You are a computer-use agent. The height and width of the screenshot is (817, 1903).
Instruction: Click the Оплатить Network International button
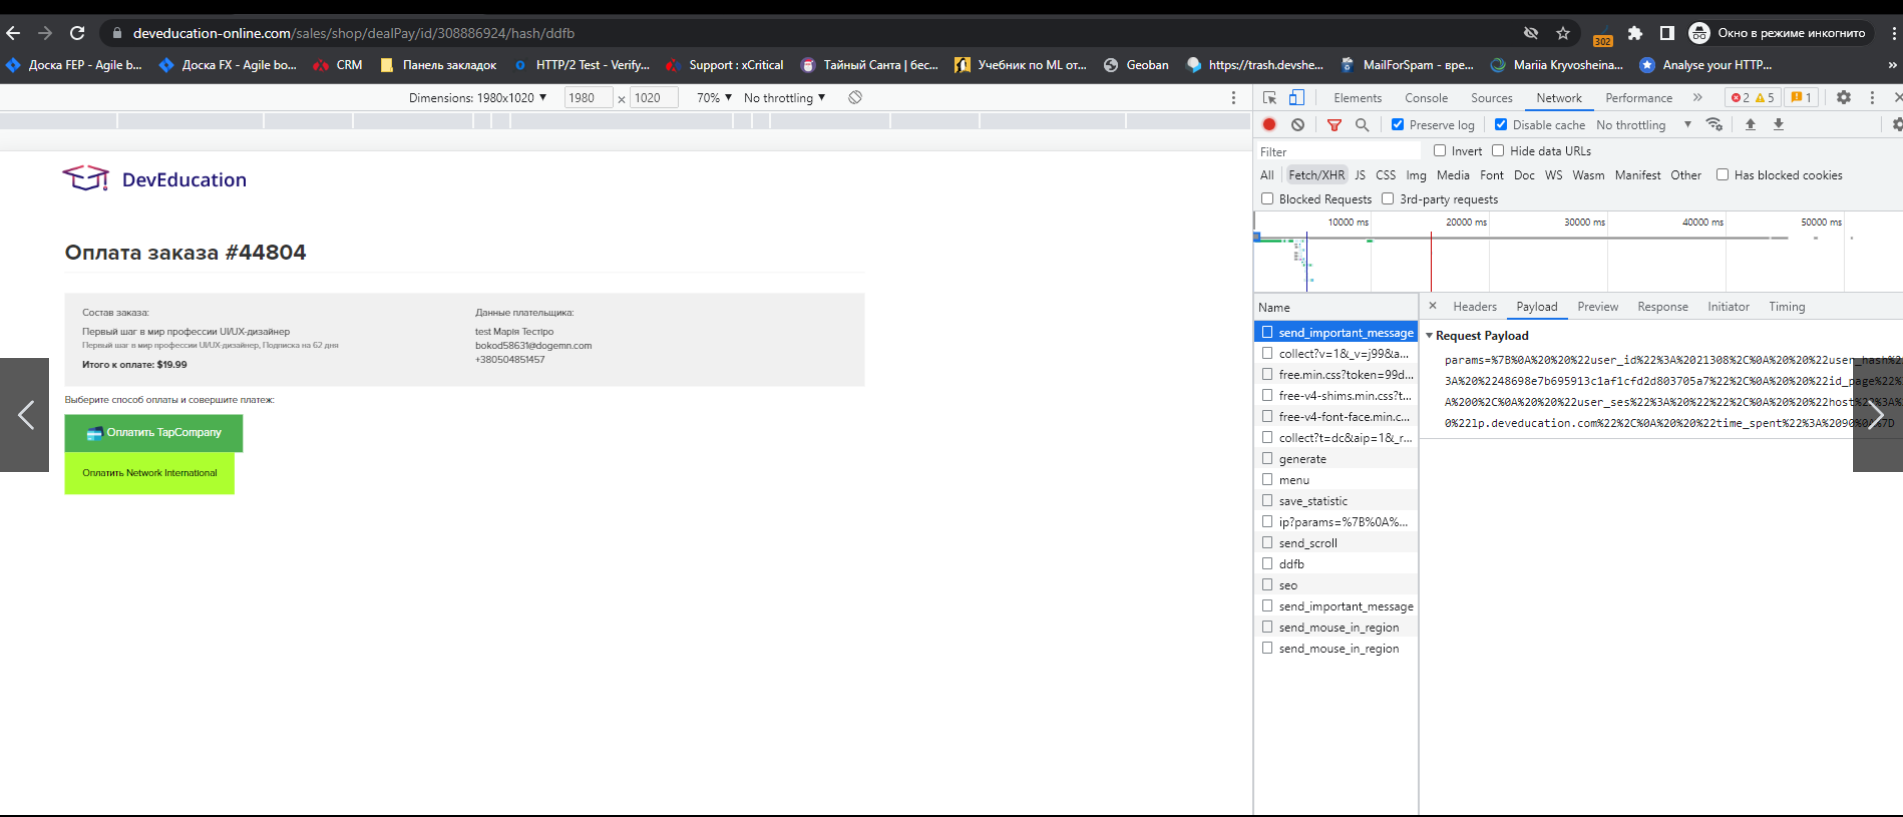pyautogui.click(x=149, y=473)
